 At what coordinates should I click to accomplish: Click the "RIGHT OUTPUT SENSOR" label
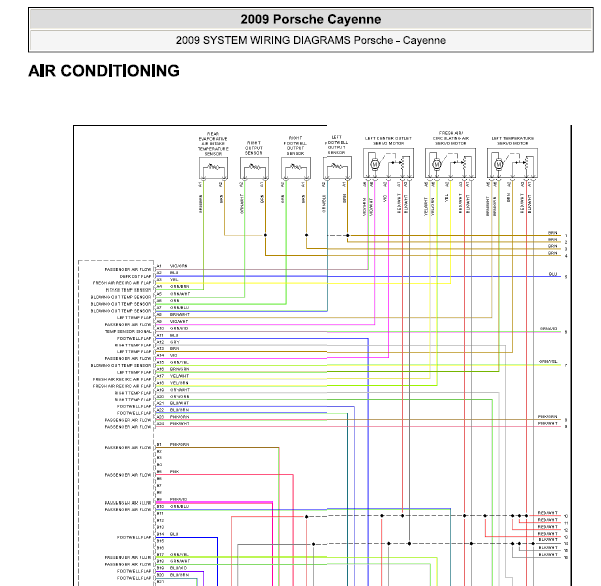(x=254, y=148)
